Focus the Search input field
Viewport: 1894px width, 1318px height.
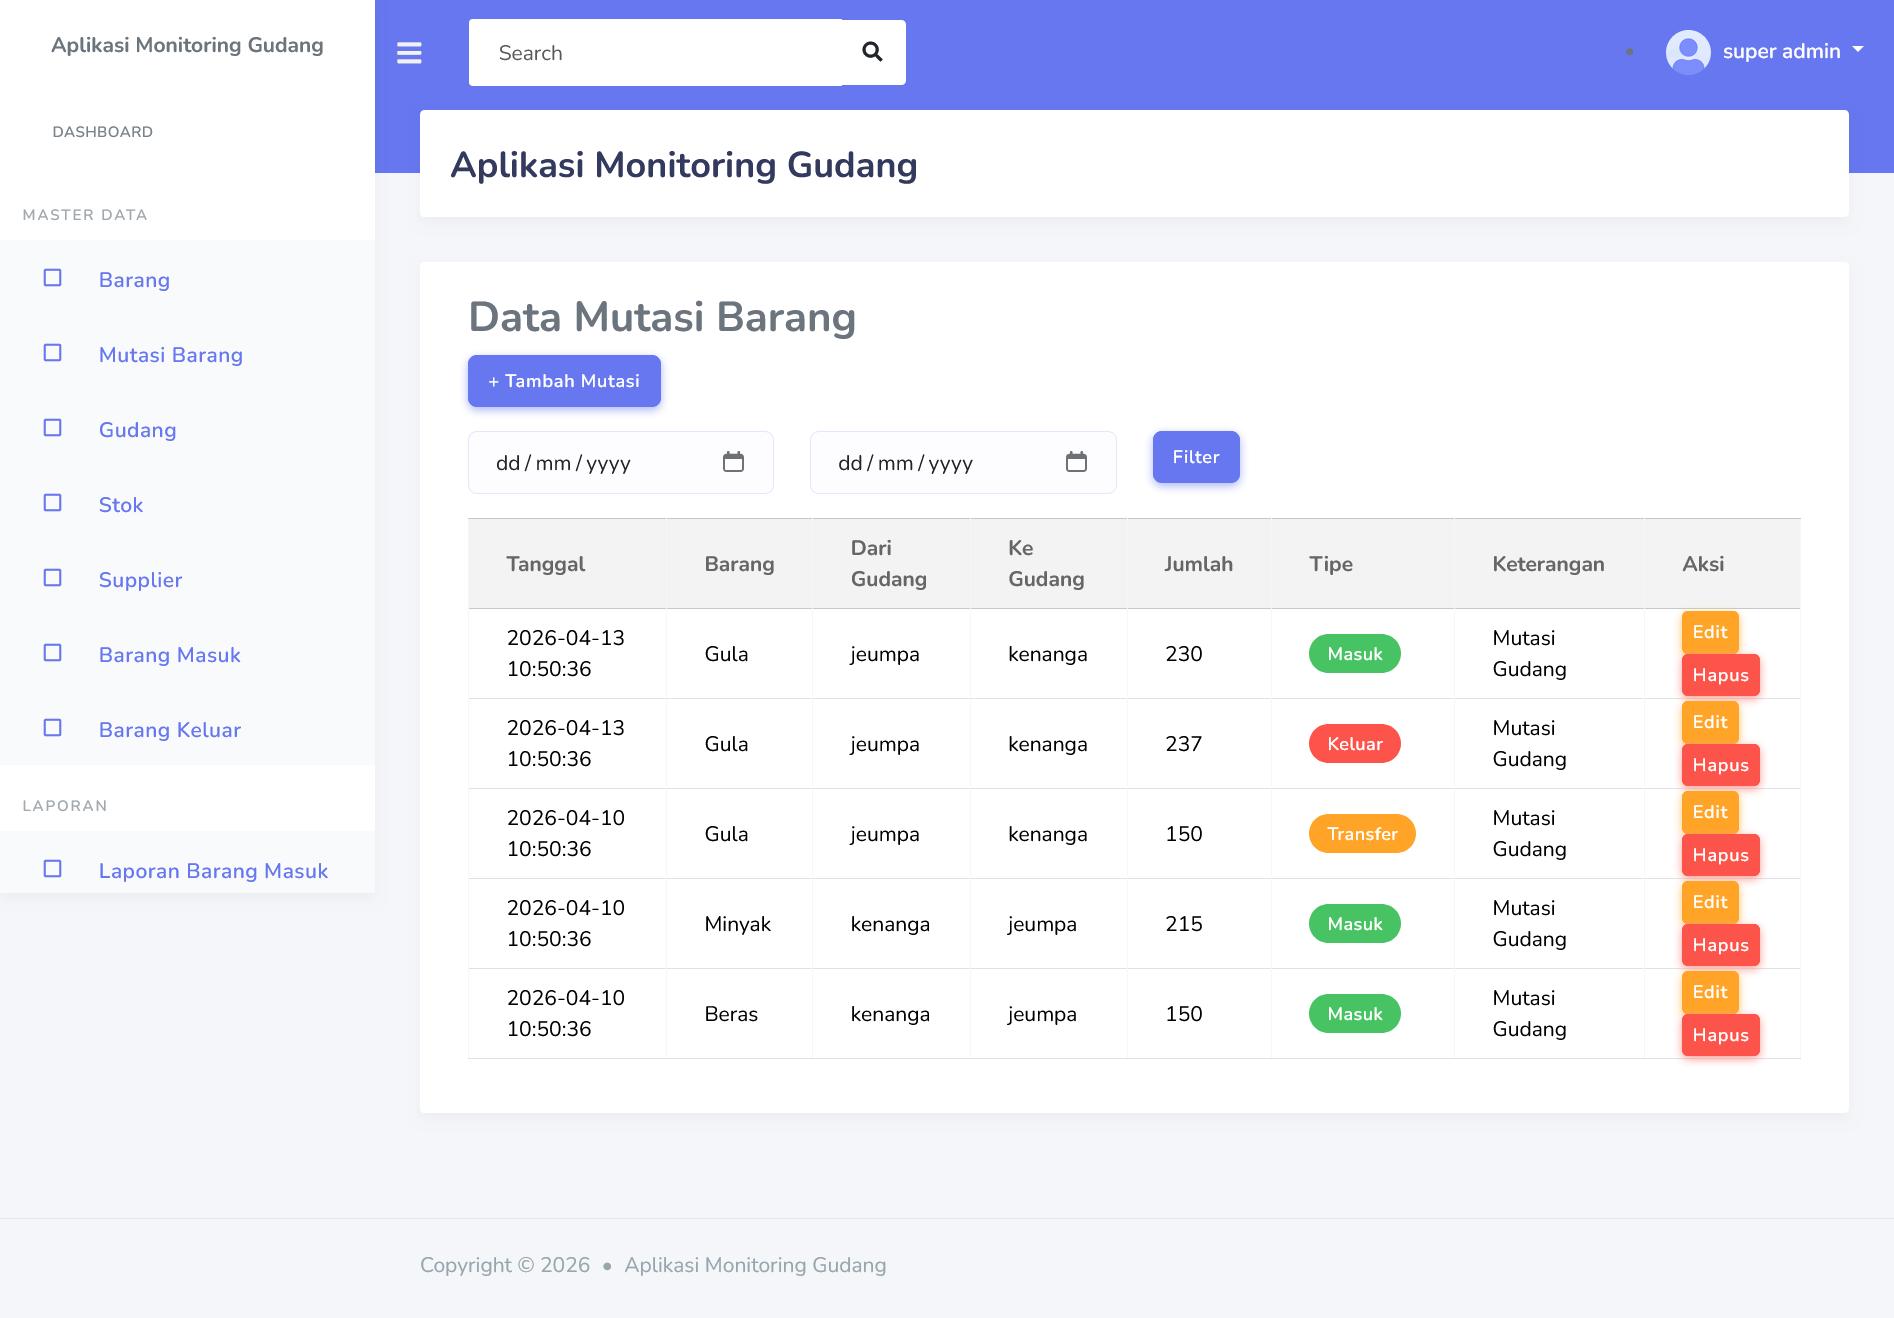(x=655, y=53)
